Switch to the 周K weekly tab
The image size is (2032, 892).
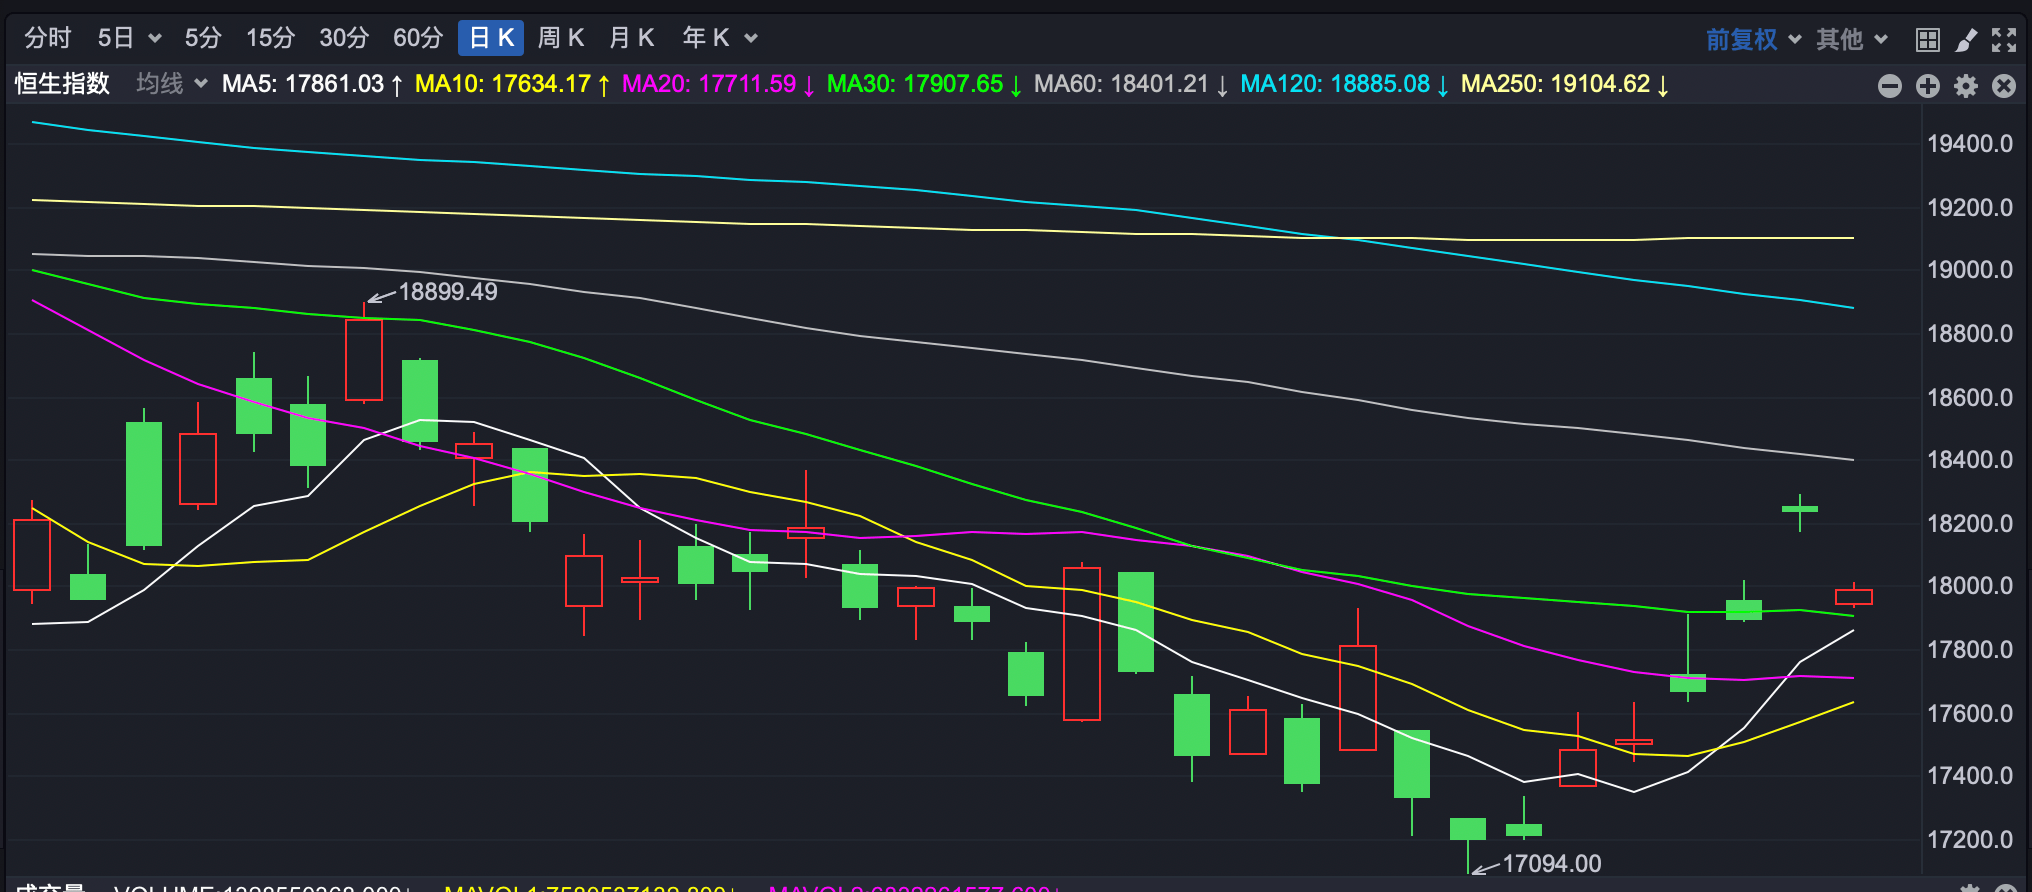[x=560, y=38]
